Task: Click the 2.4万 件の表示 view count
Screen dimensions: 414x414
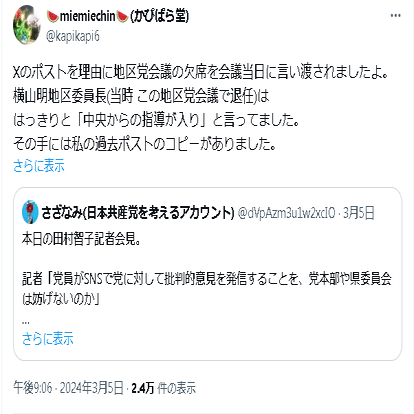Action: click(x=163, y=388)
